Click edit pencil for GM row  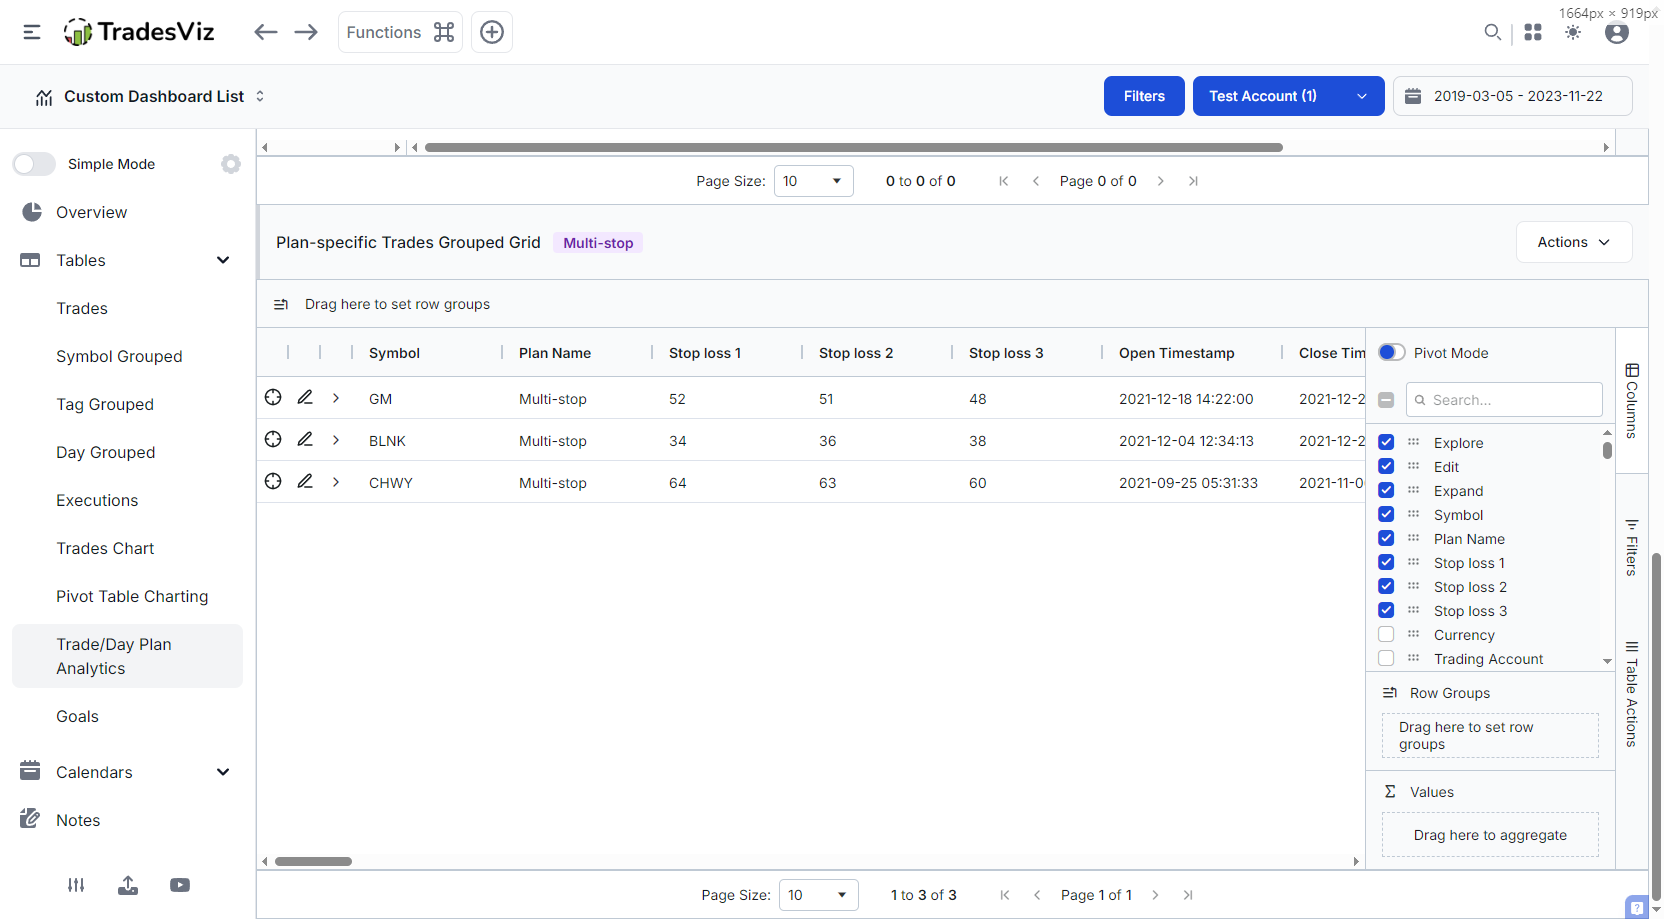pyautogui.click(x=305, y=397)
